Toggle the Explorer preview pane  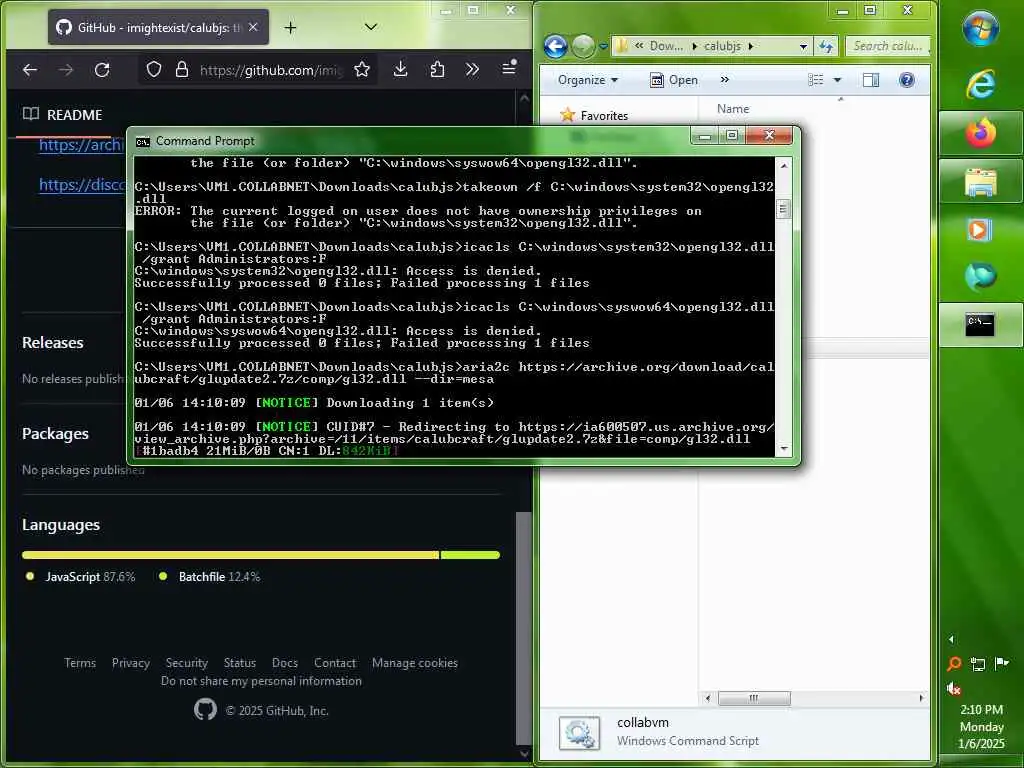coord(871,80)
